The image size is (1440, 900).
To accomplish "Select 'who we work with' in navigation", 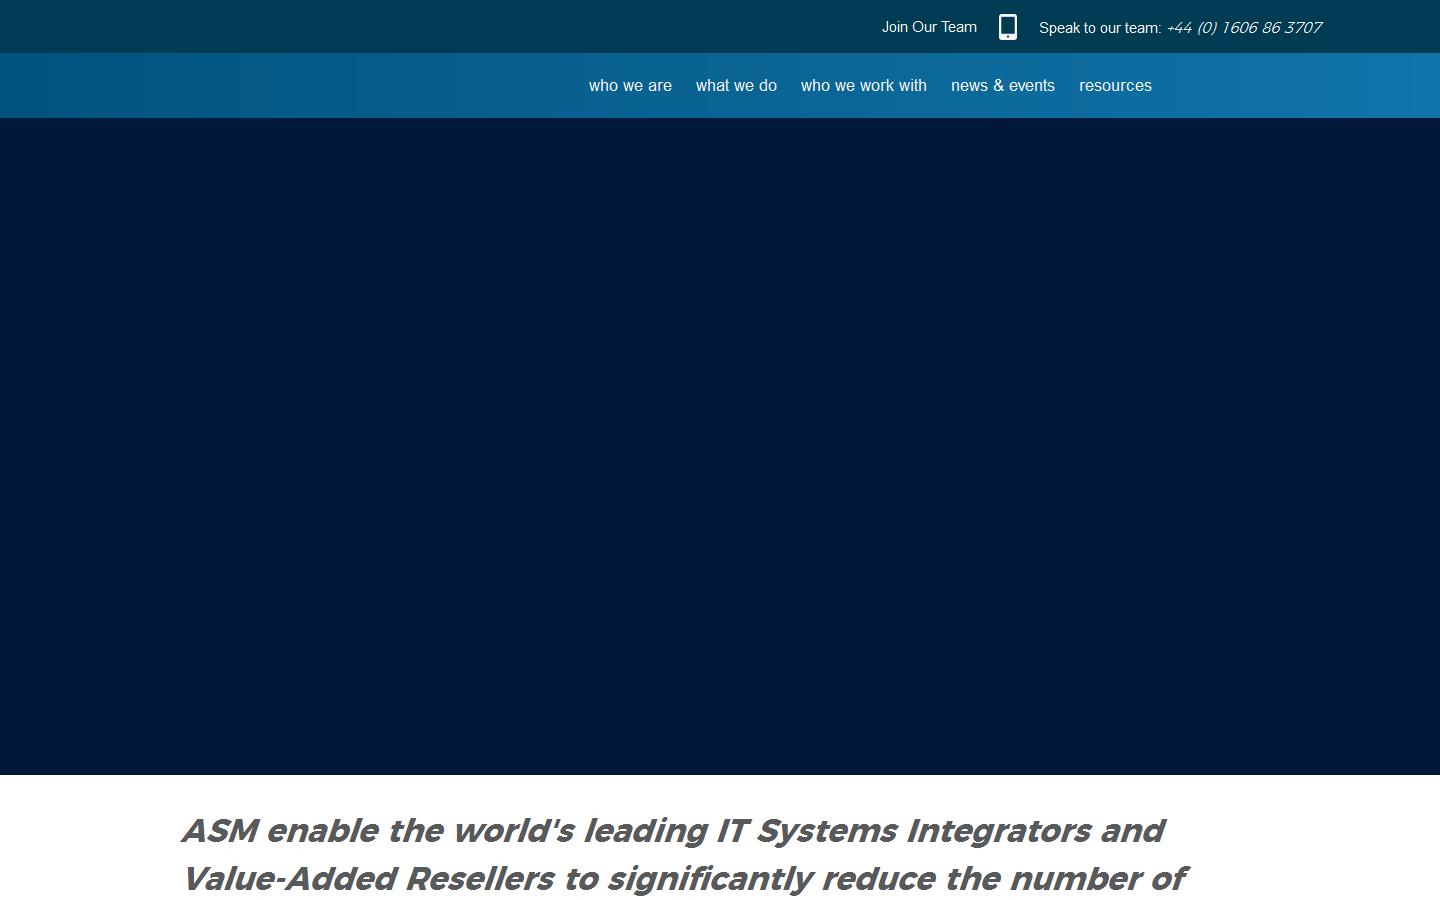I will click(863, 86).
